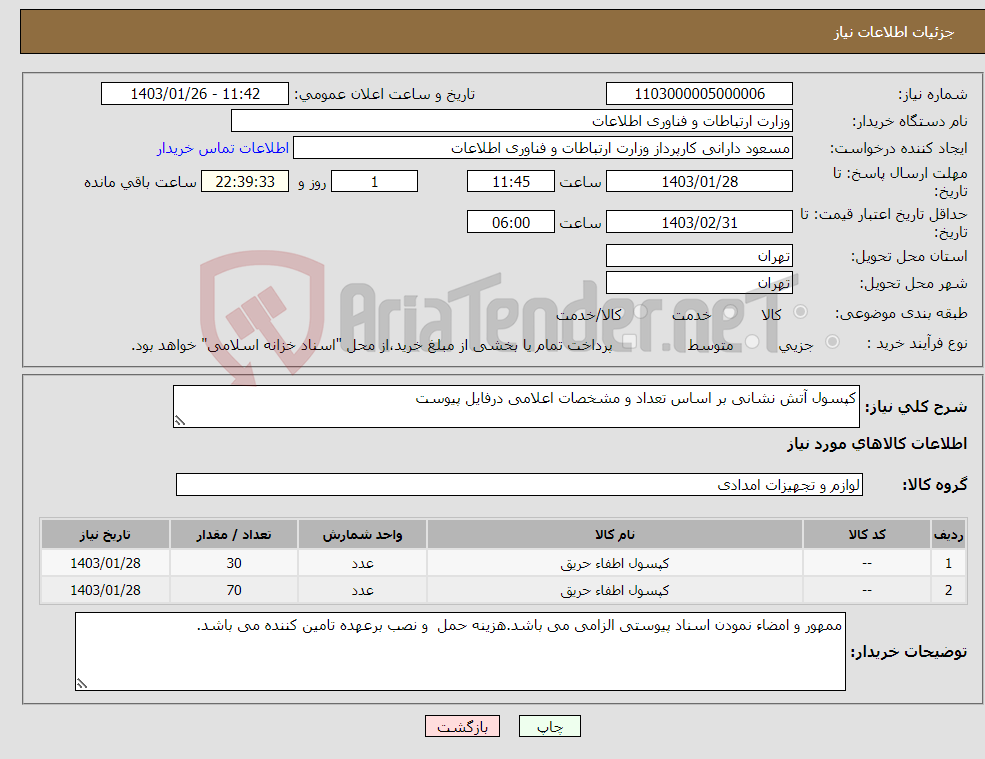The height and width of the screenshot is (759, 985).
Task: Select the متوسط purchase type radio
Action: [x=752, y=342]
